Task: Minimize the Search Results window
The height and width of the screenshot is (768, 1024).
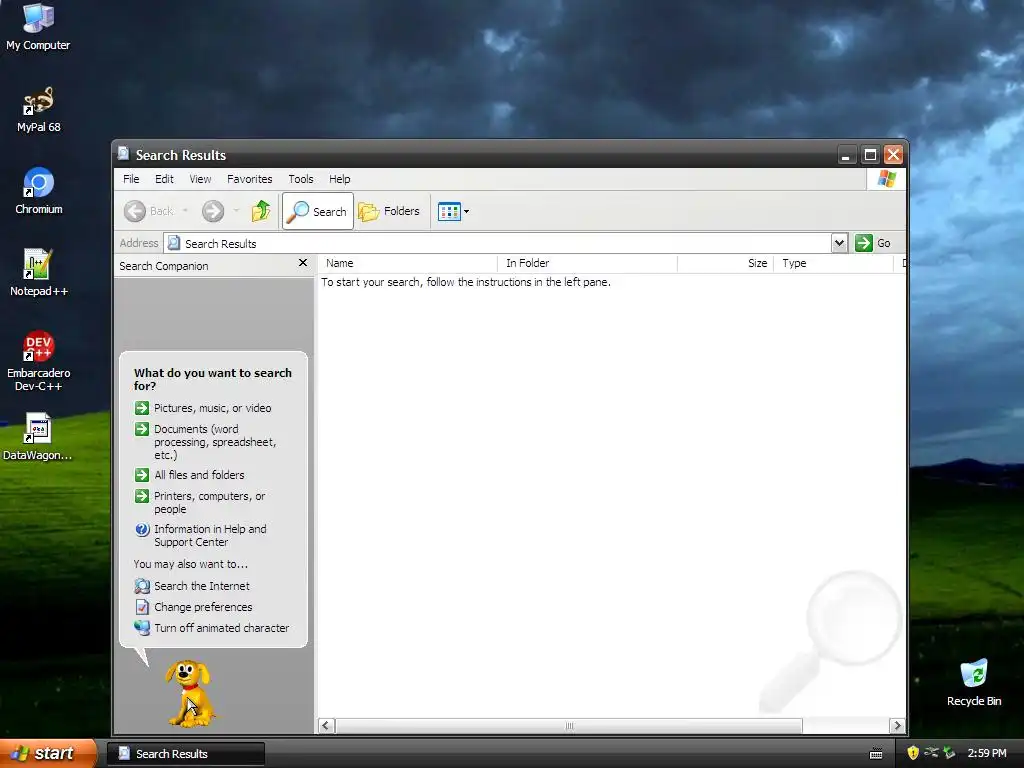Action: [x=846, y=155]
